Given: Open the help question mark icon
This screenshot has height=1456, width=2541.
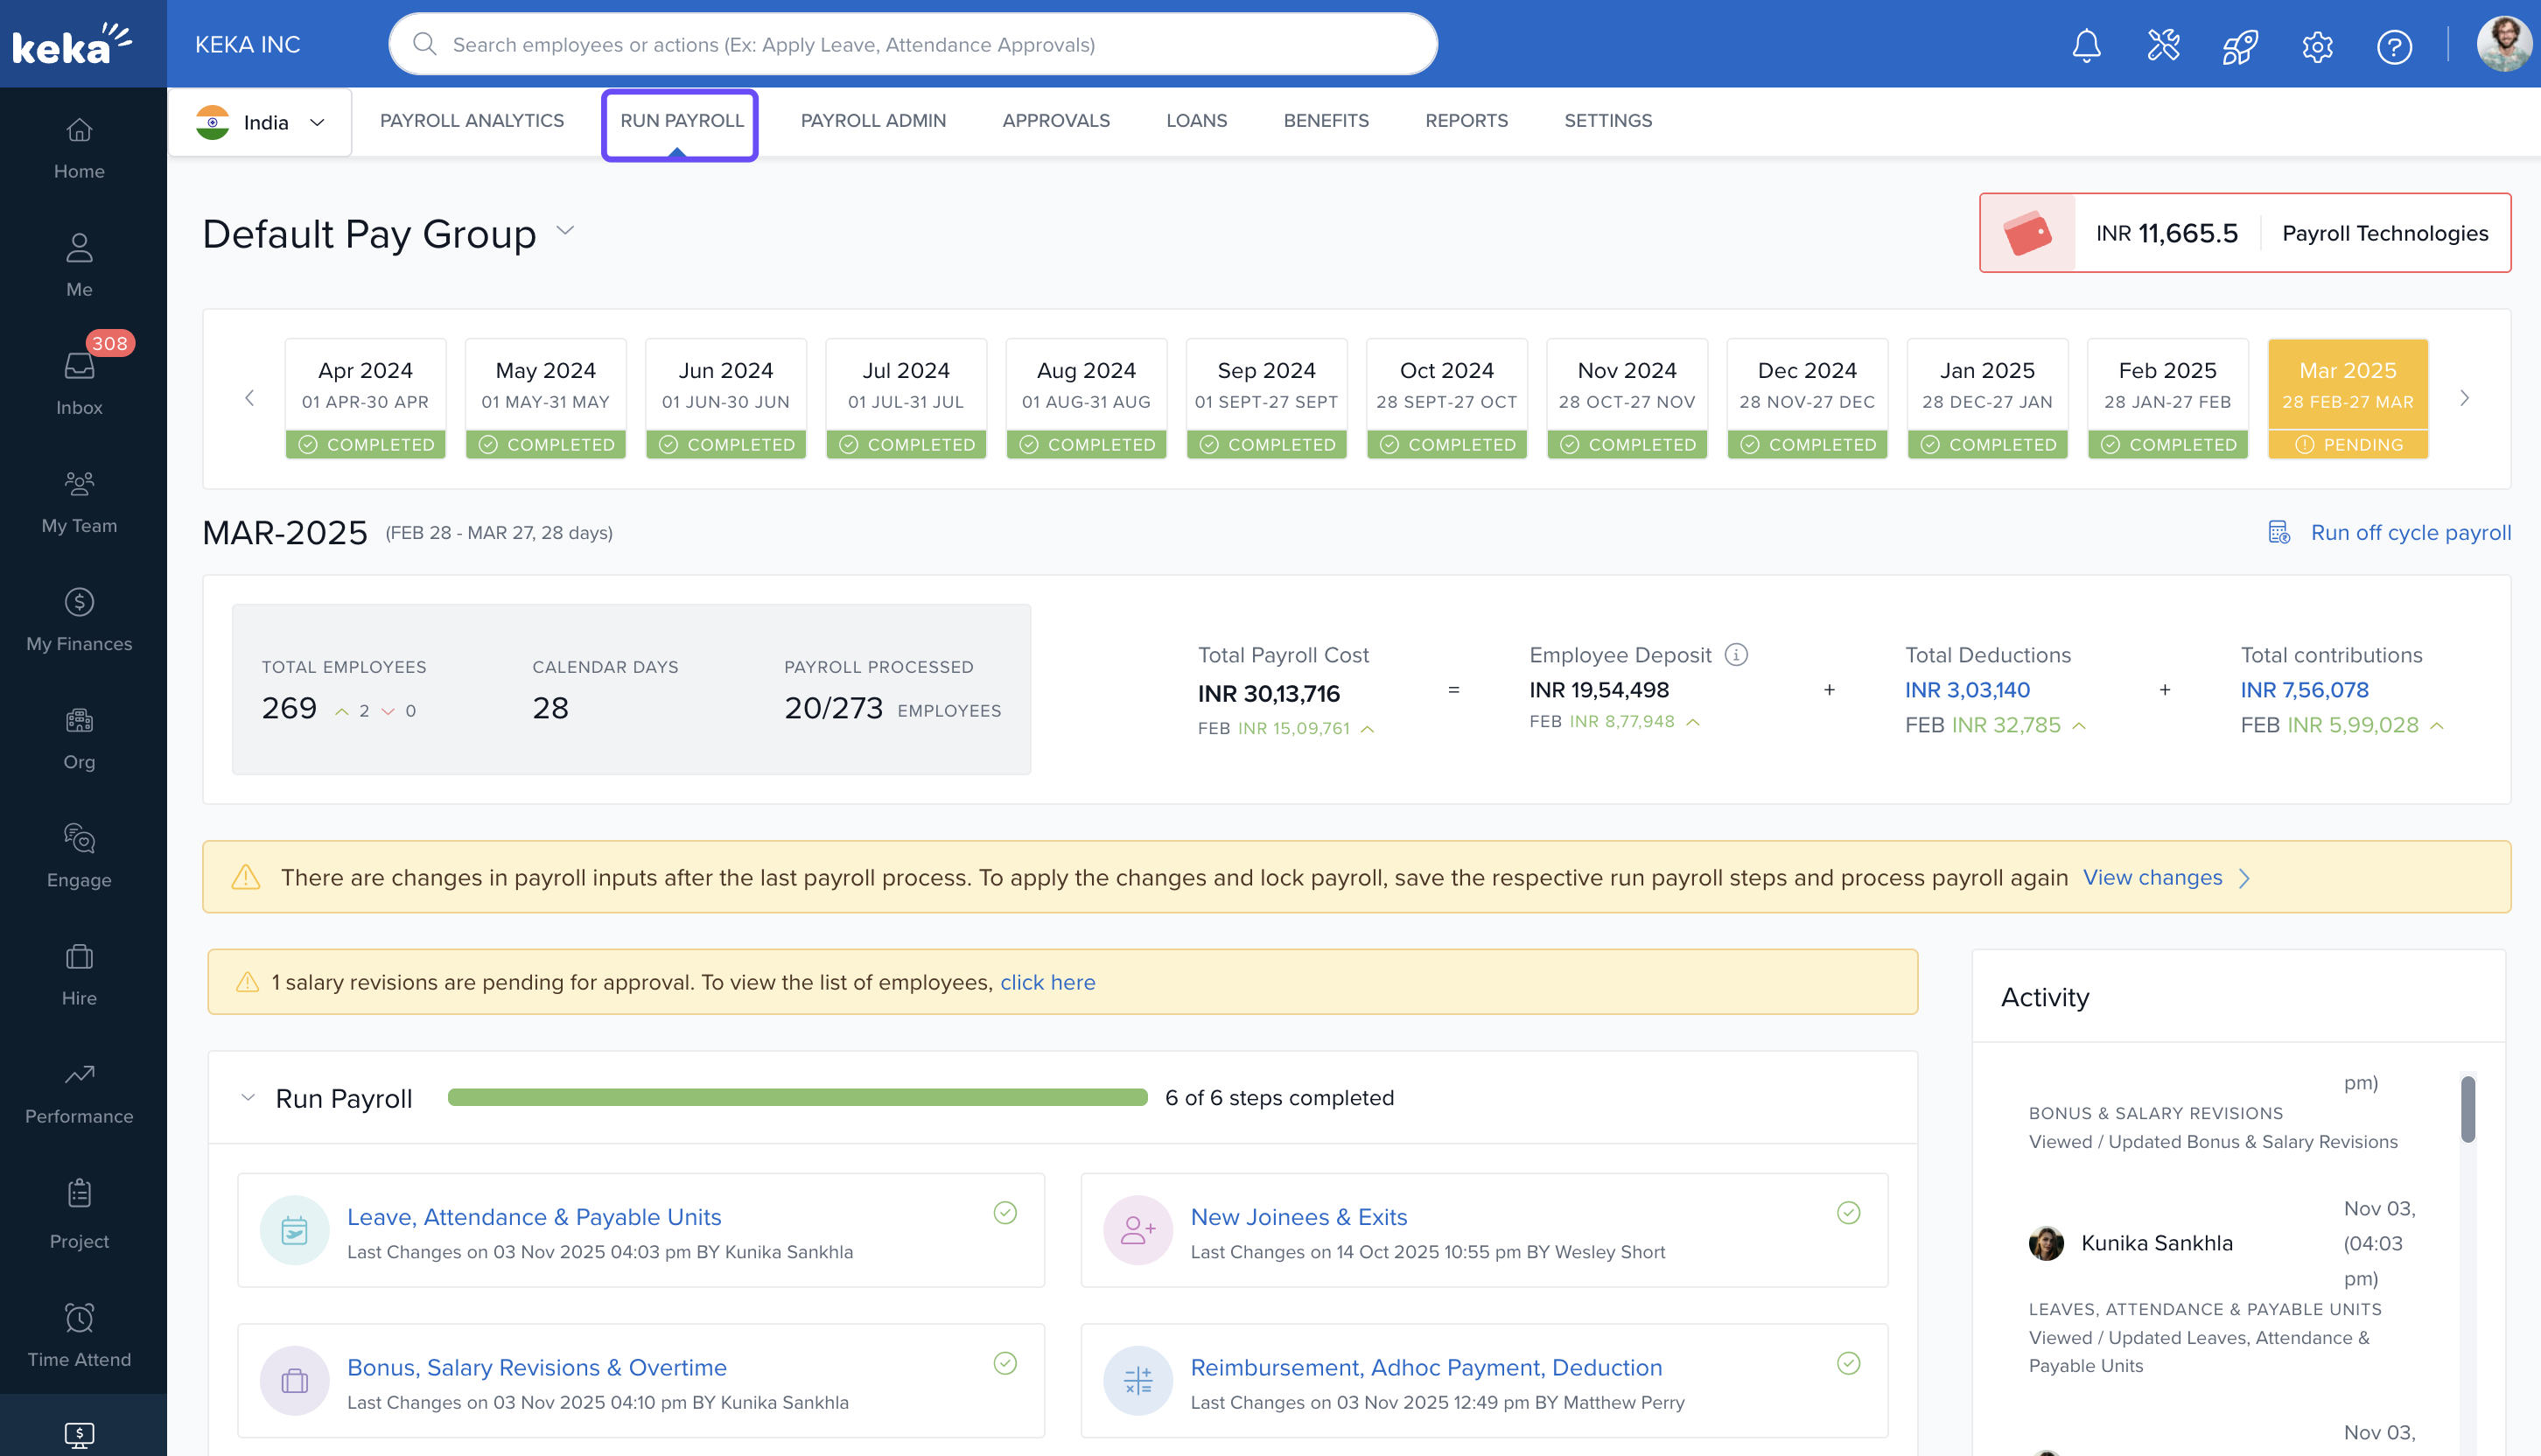Looking at the screenshot, I should [x=2394, y=45].
